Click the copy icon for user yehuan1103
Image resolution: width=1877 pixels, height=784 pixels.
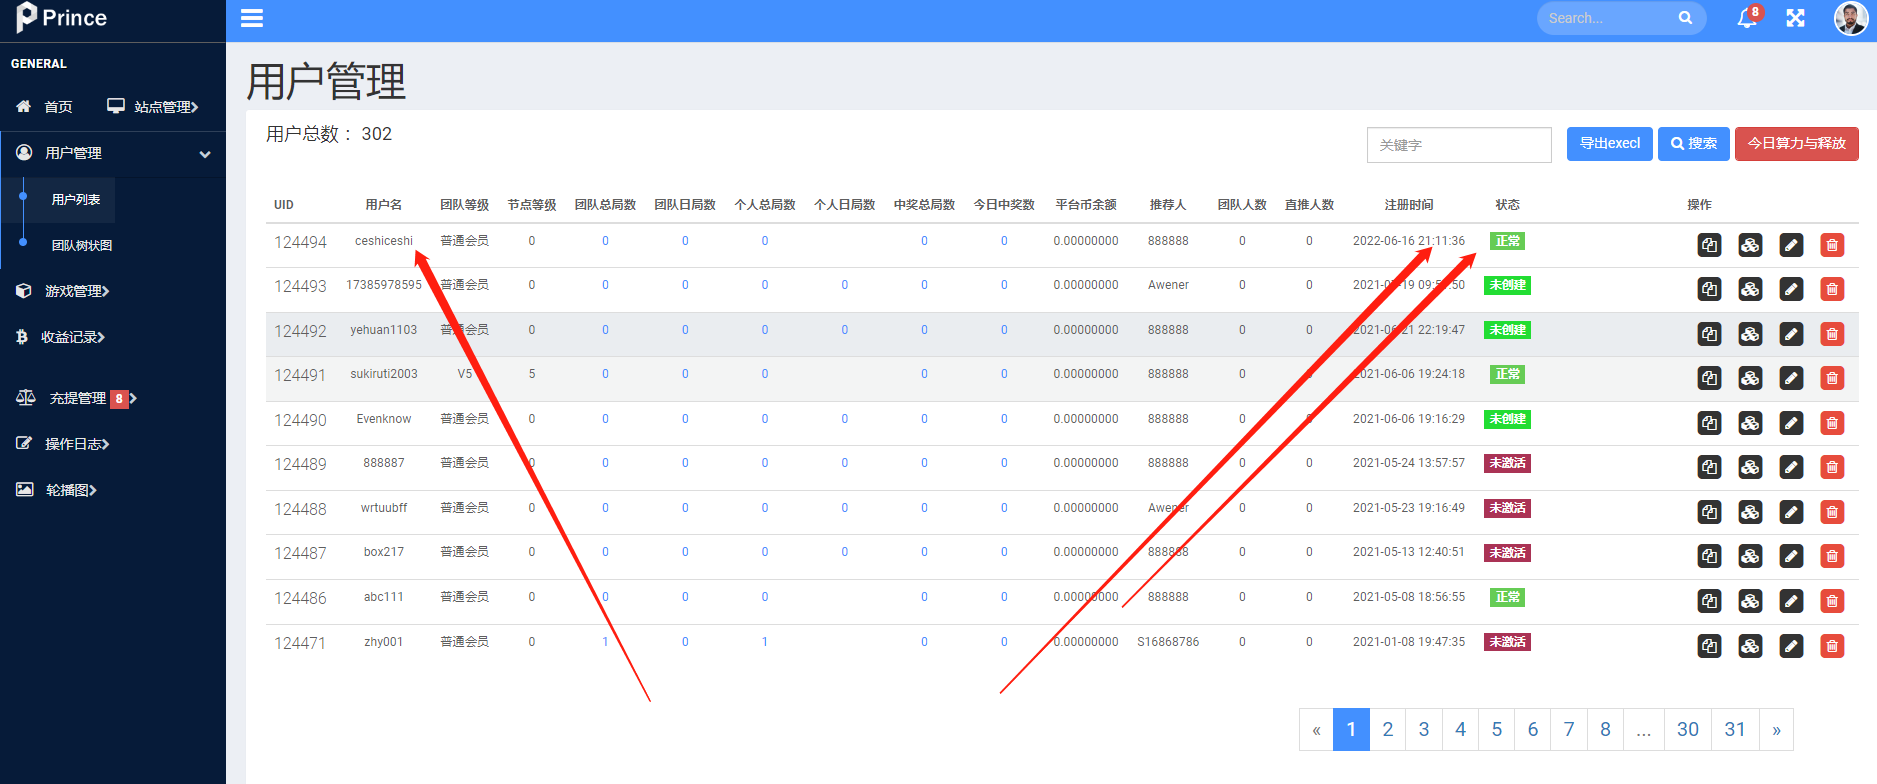pyautogui.click(x=1710, y=334)
